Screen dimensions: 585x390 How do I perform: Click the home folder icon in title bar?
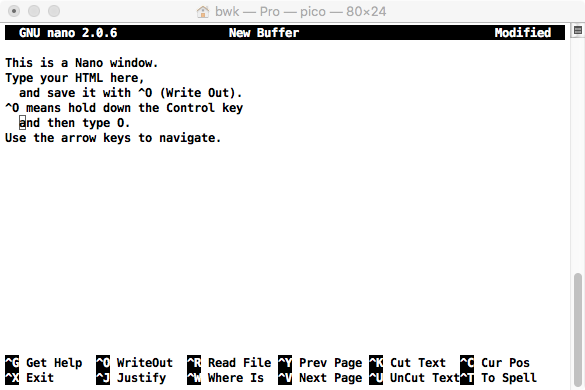coord(203,12)
